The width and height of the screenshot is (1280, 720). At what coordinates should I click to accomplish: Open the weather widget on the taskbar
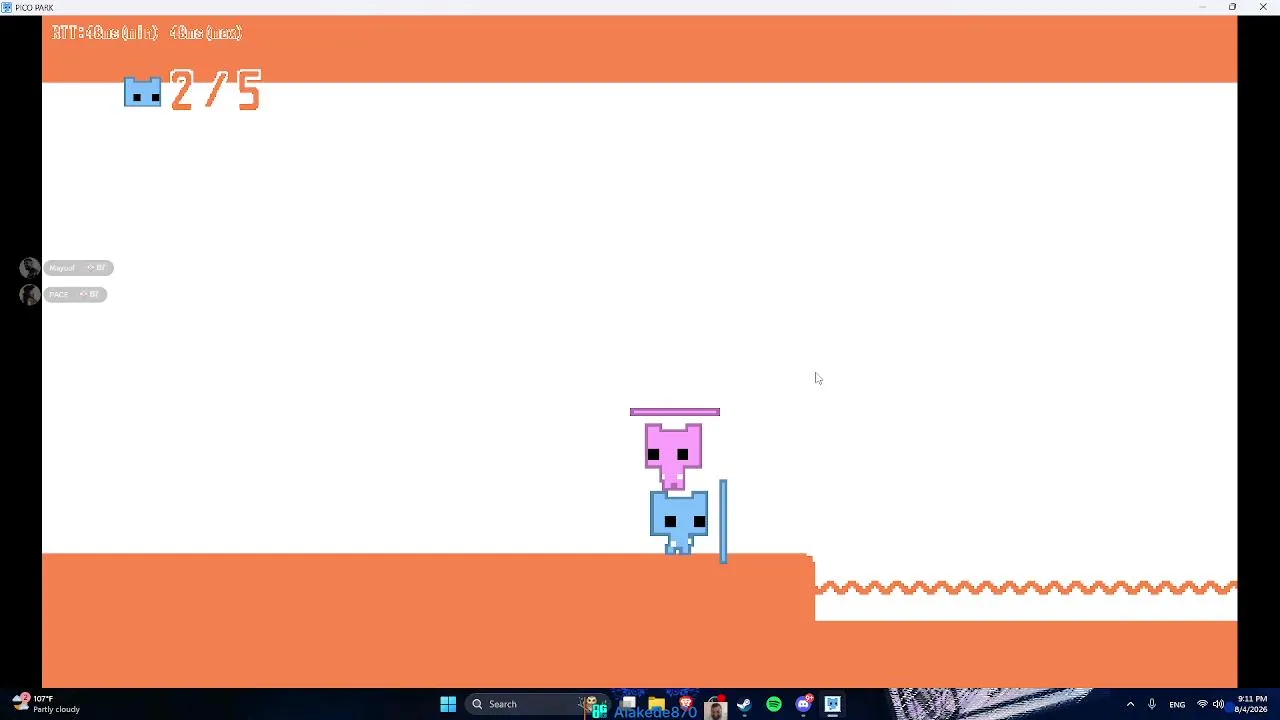point(48,704)
